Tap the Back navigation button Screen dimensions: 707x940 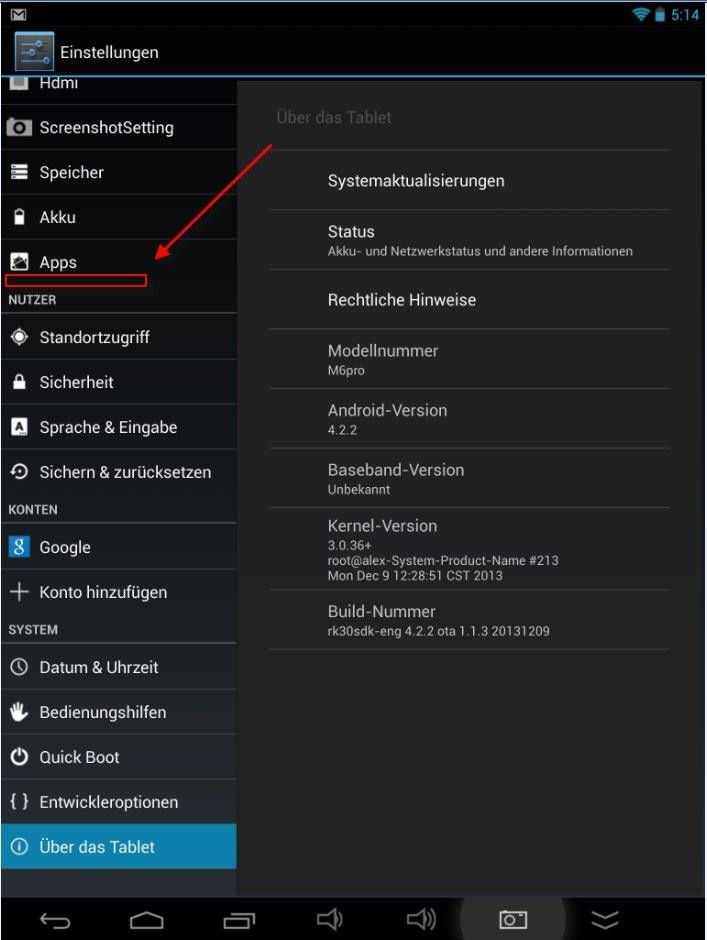pyautogui.click(x=55, y=920)
